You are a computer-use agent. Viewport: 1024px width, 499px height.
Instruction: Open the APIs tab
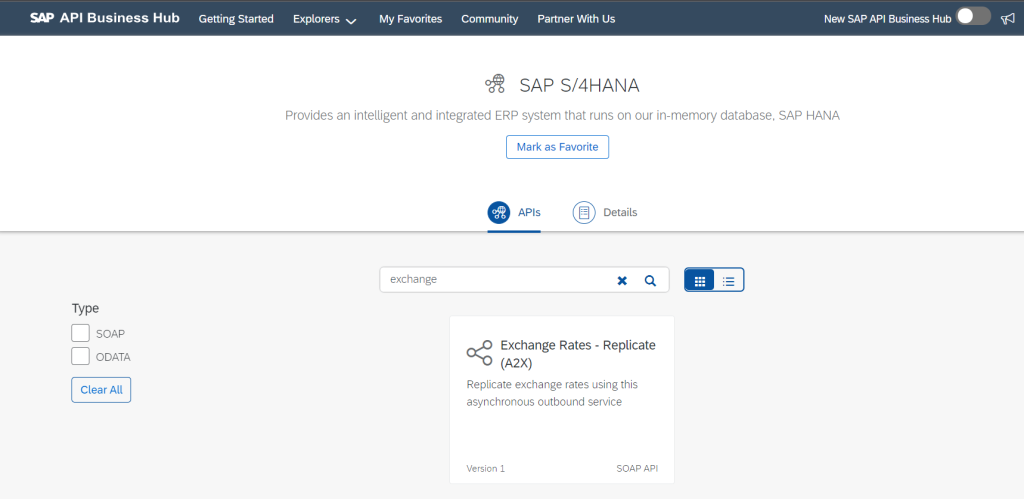[x=514, y=212]
